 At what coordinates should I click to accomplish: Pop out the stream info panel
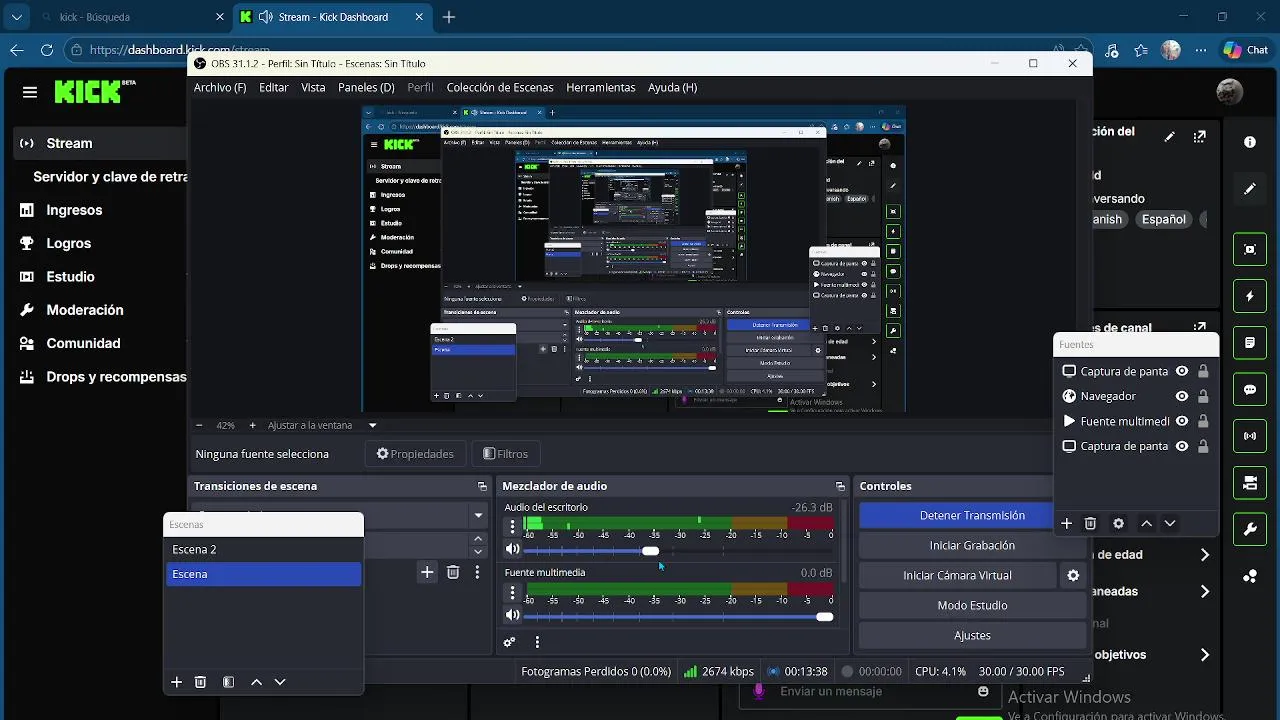[1201, 136]
